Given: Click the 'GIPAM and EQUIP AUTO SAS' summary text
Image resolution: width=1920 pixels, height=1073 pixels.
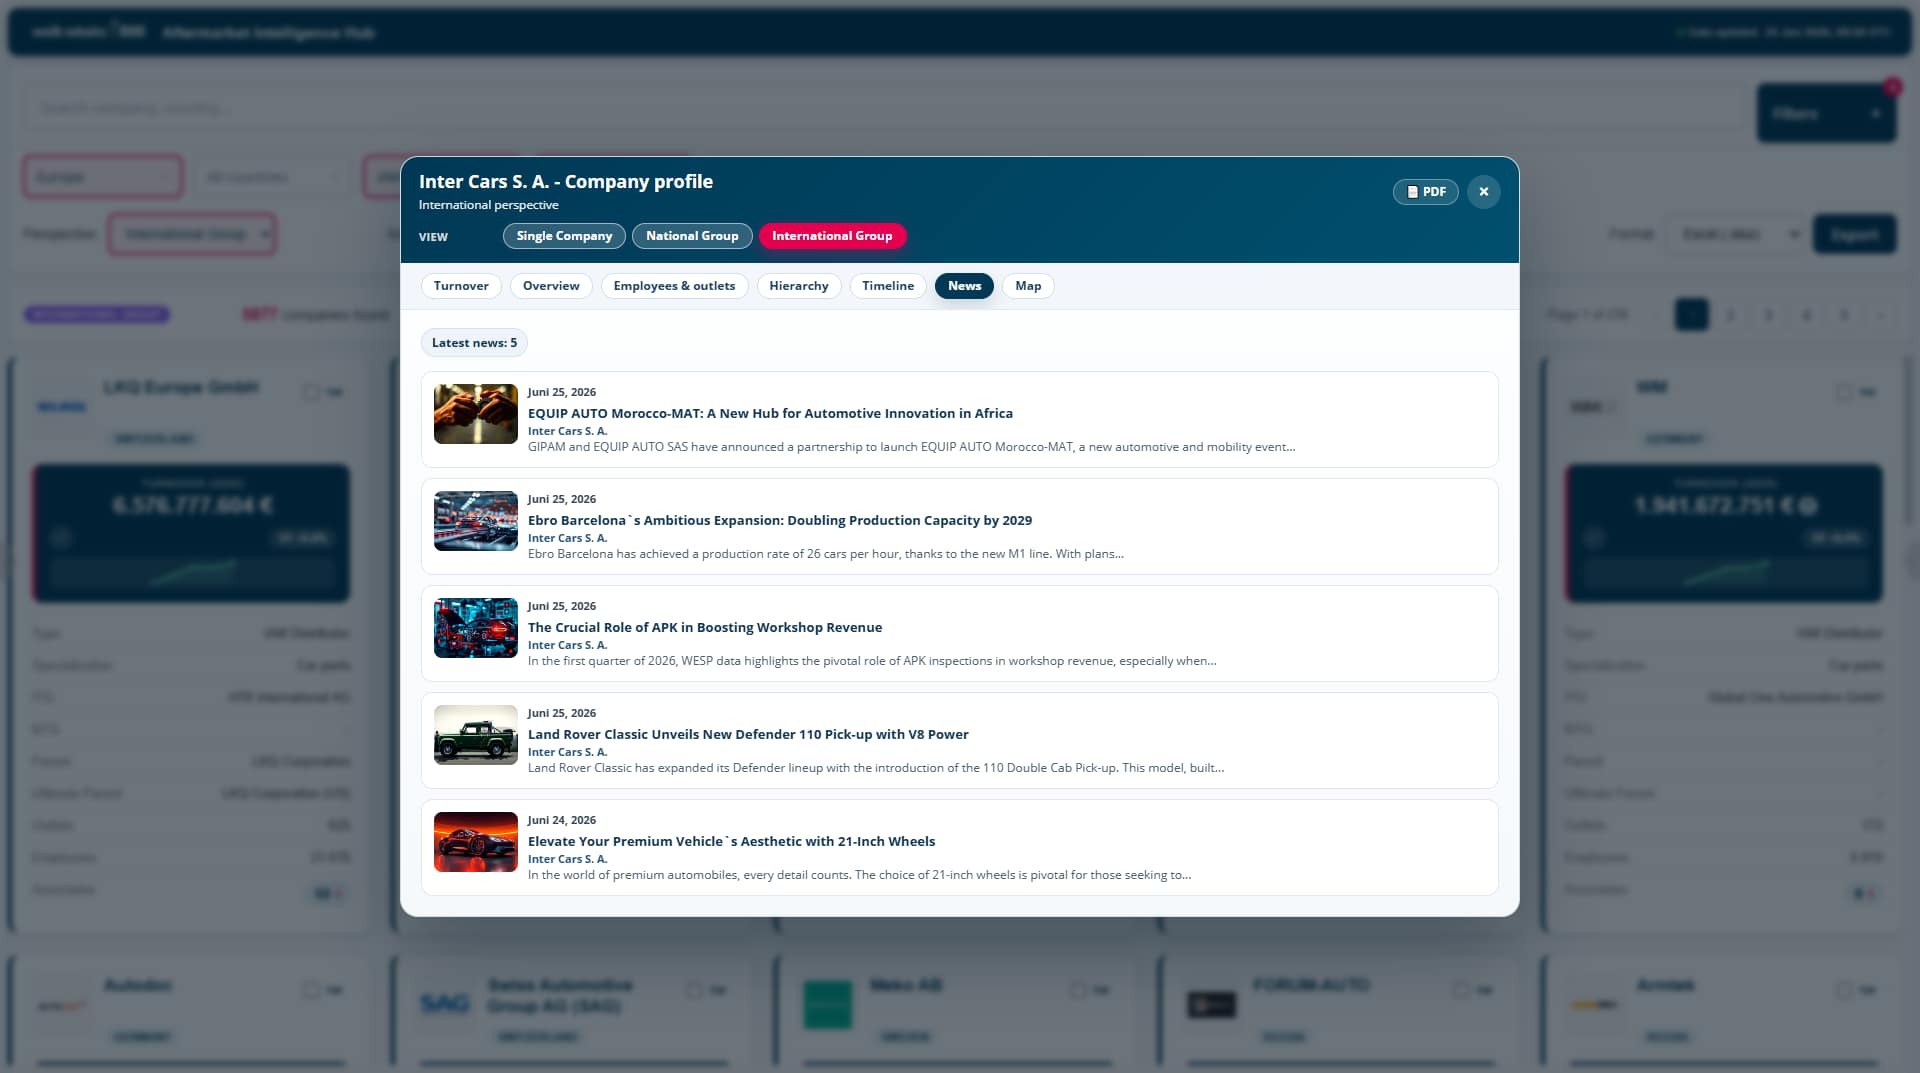Looking at the screenshot, I should point(911,447).
